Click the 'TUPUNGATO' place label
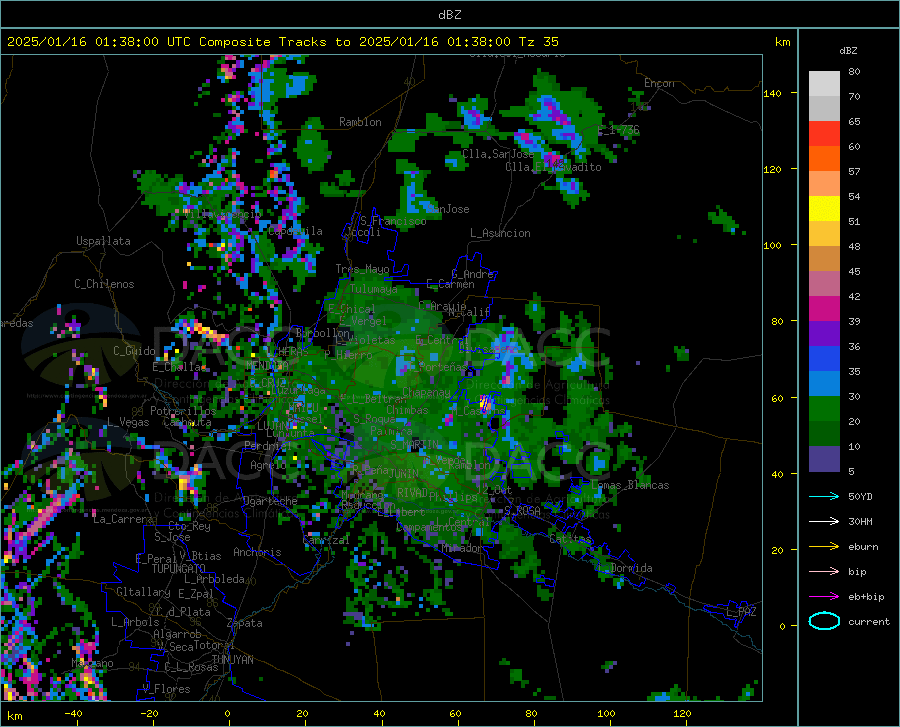This screenshot has width=900, height=727. click(179, 569)
